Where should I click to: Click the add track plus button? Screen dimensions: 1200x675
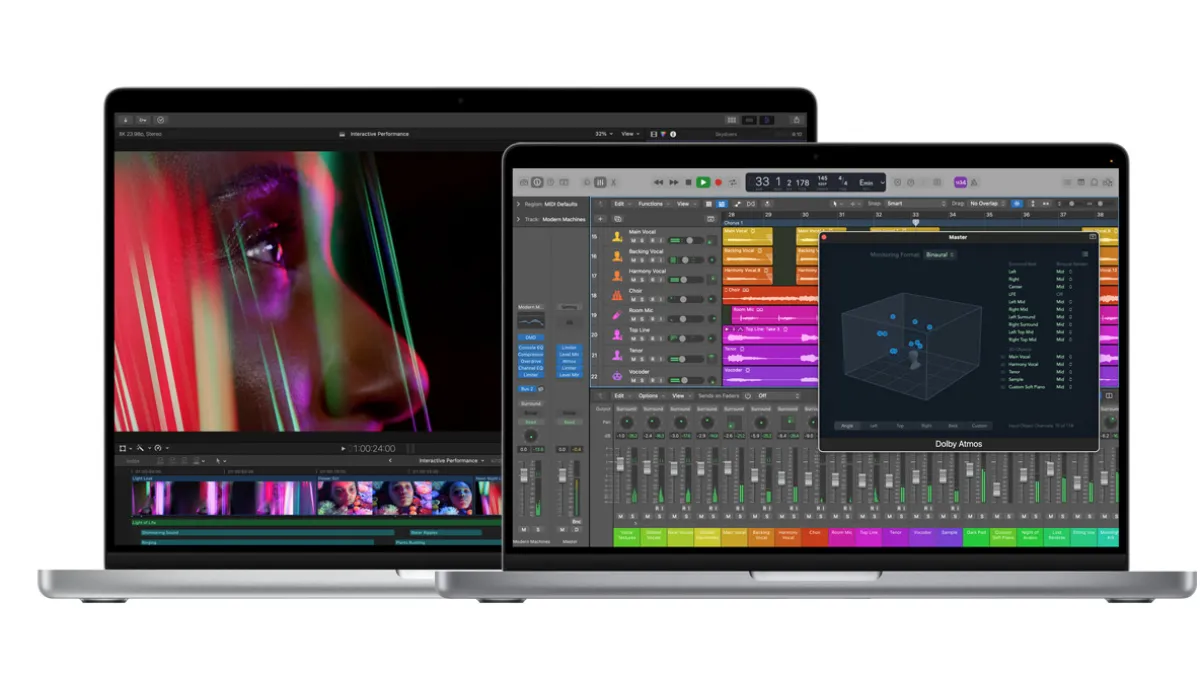pos(600,219)
